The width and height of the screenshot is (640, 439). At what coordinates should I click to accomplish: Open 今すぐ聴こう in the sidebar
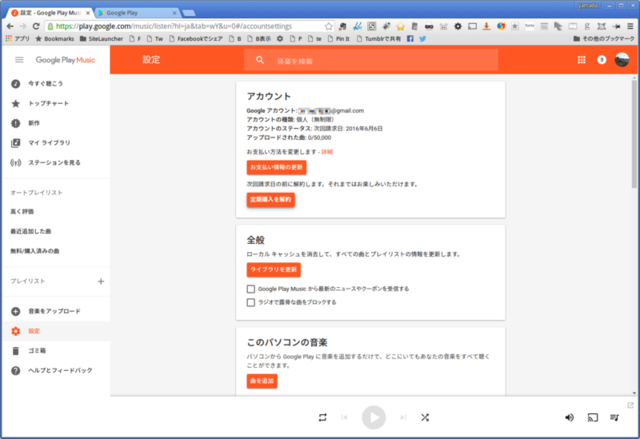point(56,84)
